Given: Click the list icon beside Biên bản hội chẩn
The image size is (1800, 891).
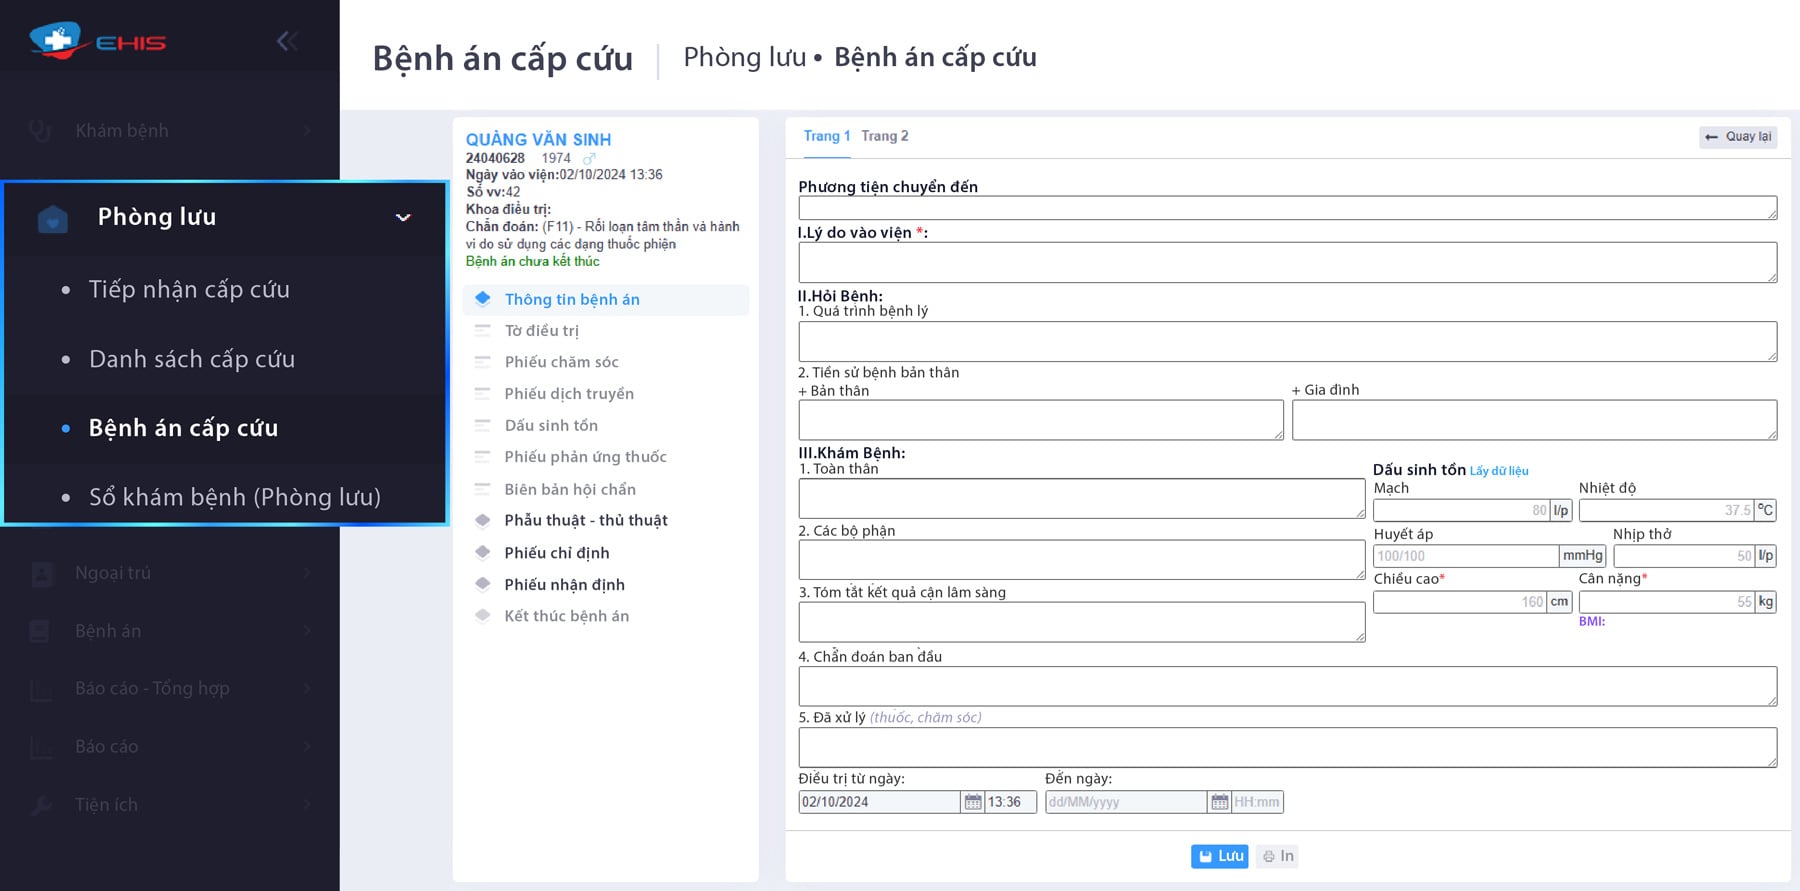Looking at the screenshot, I should [x=483, y=489].
